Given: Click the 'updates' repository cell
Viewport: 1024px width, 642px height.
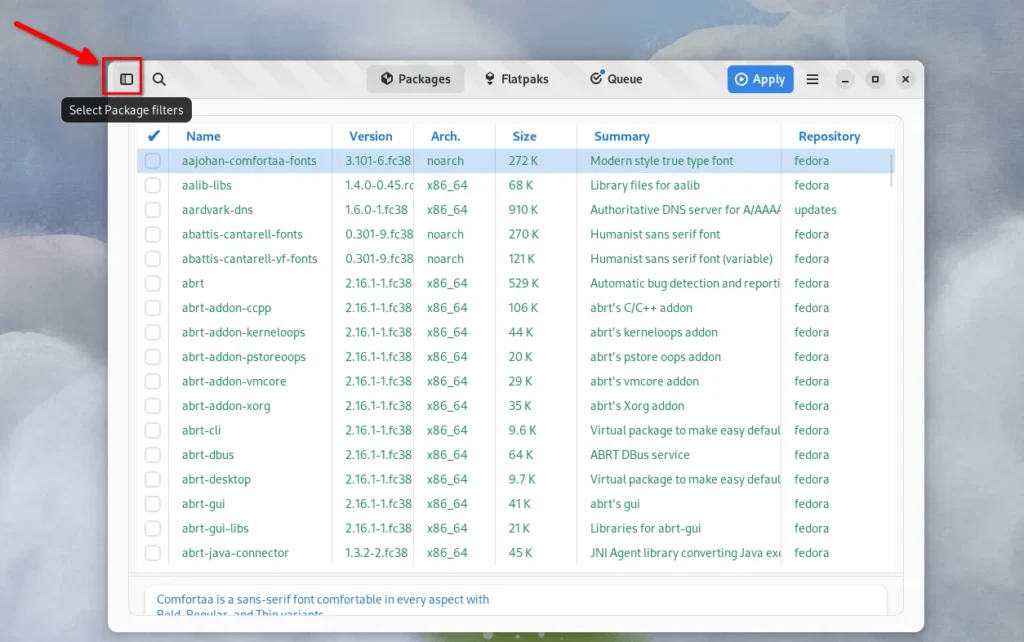Looking at the screenshot, I should pos(815,210).
